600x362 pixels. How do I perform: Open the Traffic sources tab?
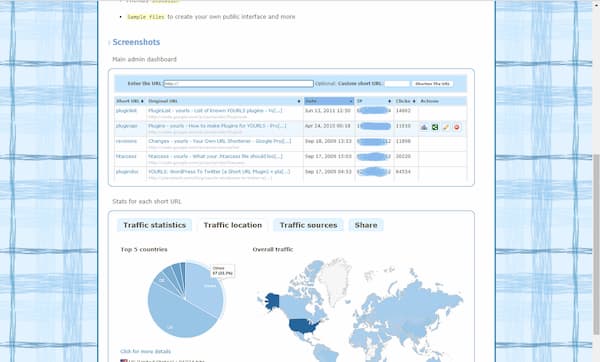point(308,225)
